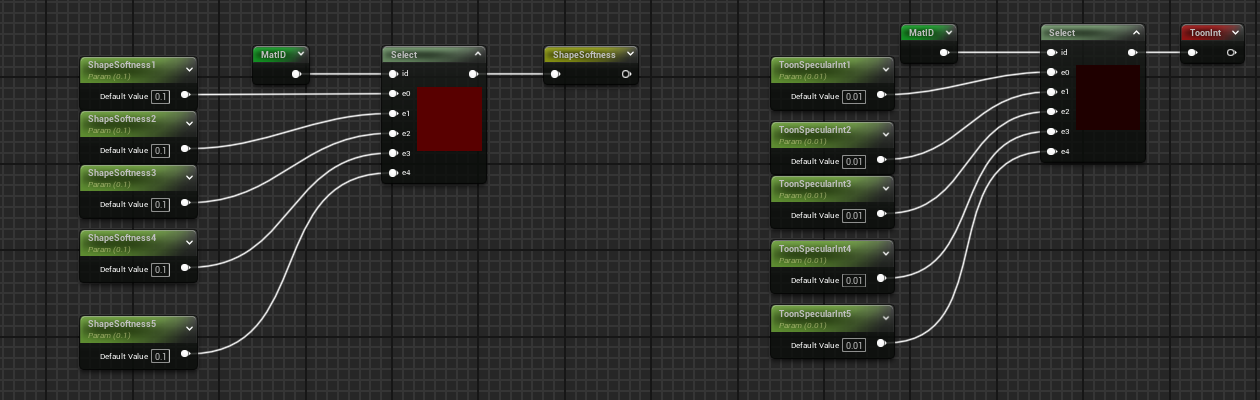Click the output pin on the yellow ShapeSoftness node
The height and width of the screenshot is (400, 1260).
[626, 74]
